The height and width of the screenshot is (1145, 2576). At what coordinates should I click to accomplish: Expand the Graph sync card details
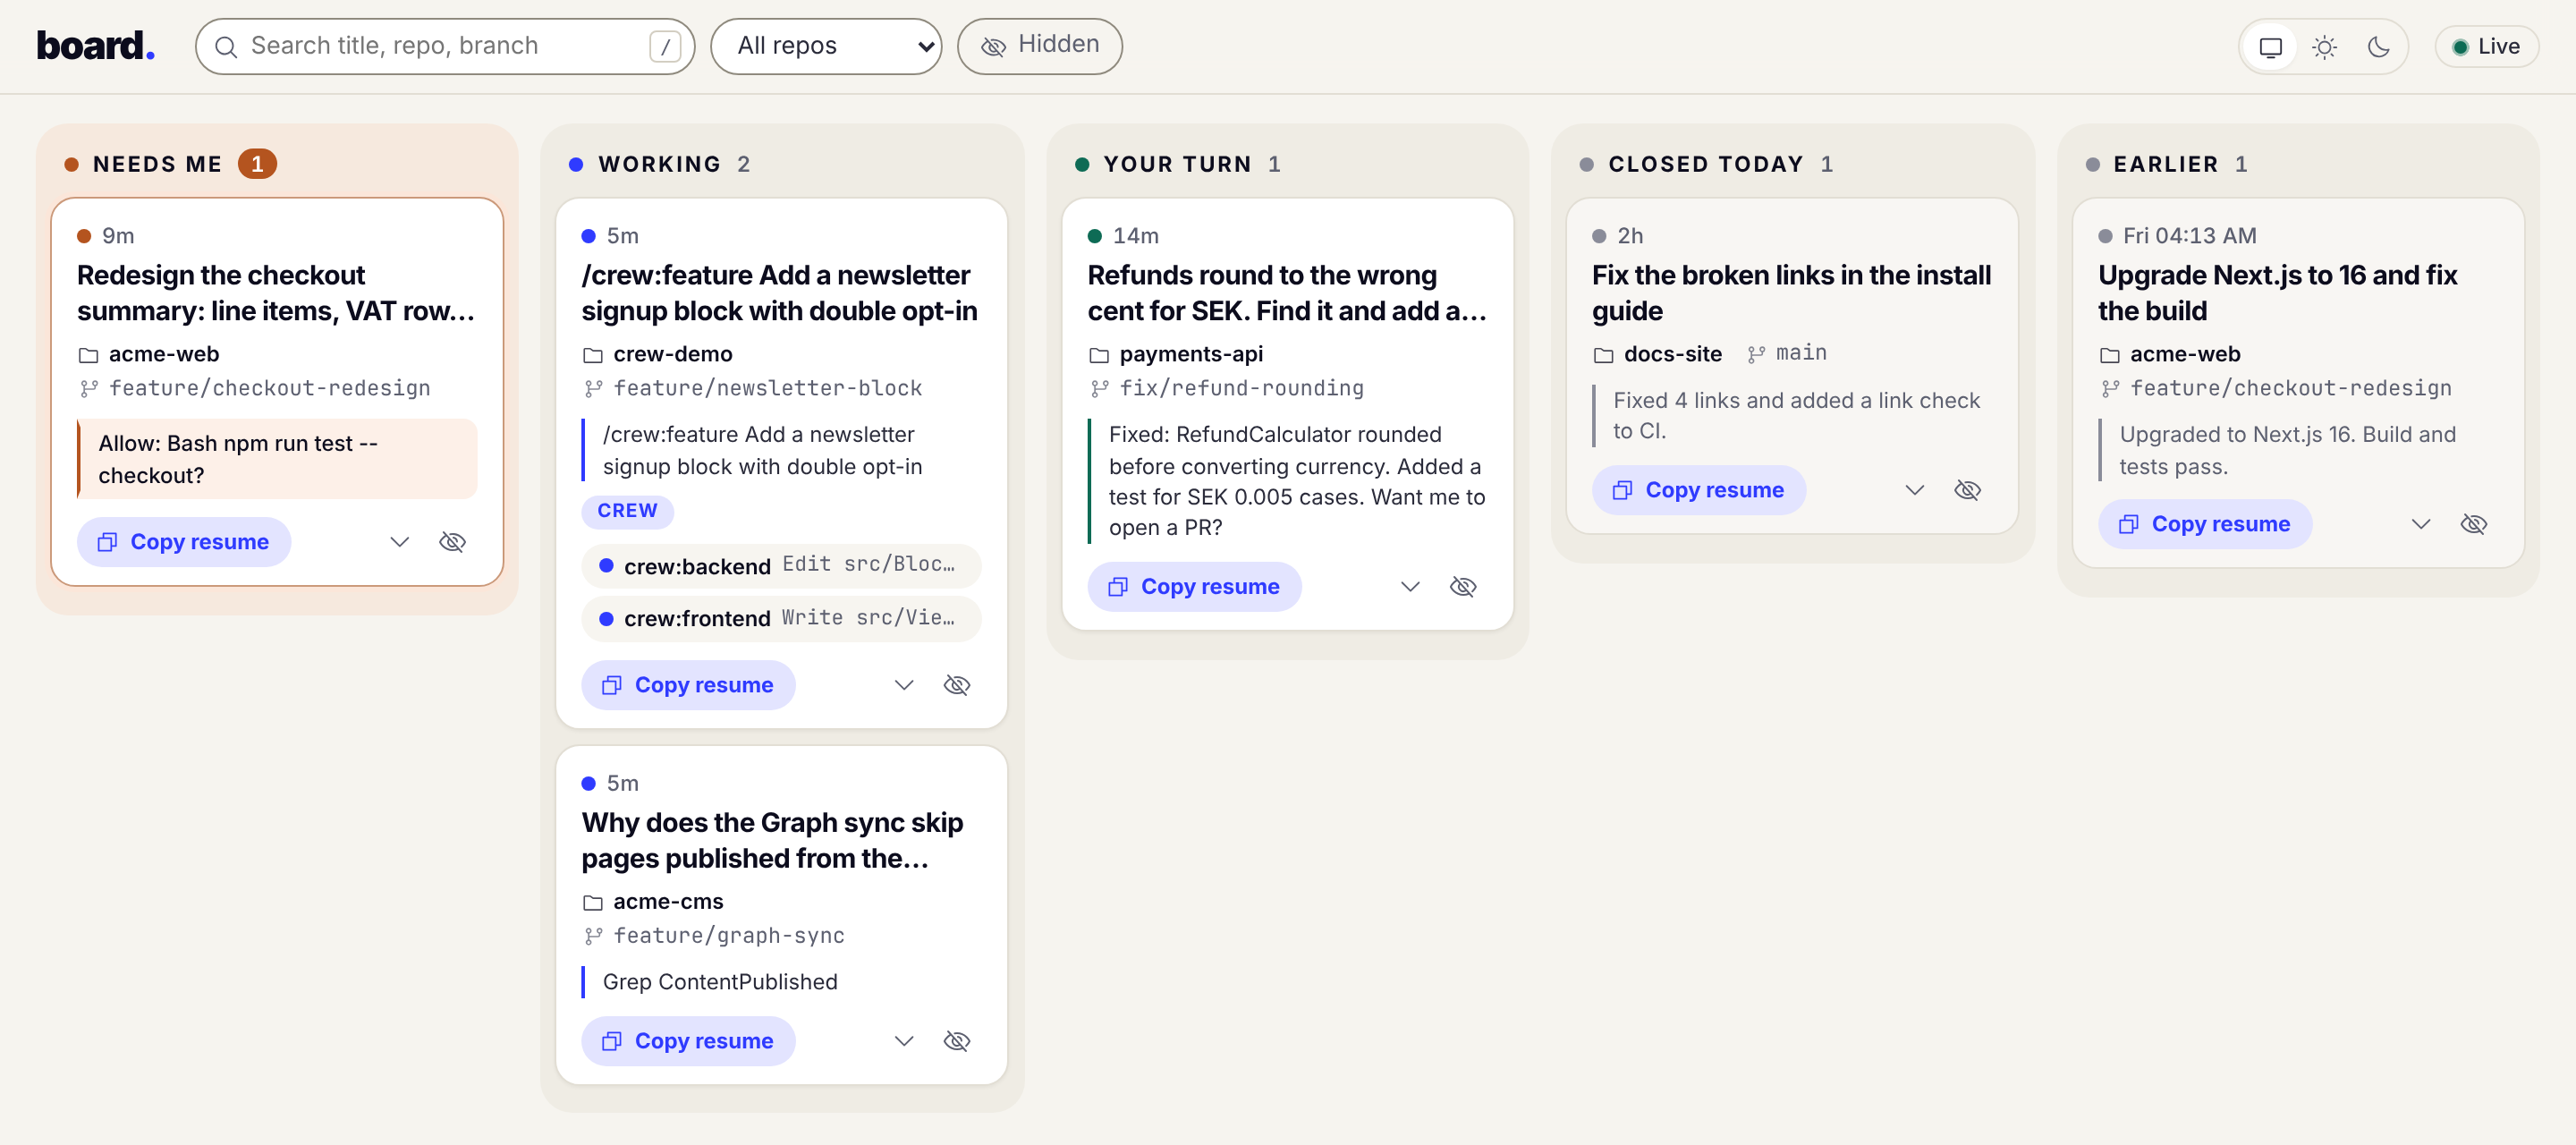[x=903, y=1041]
